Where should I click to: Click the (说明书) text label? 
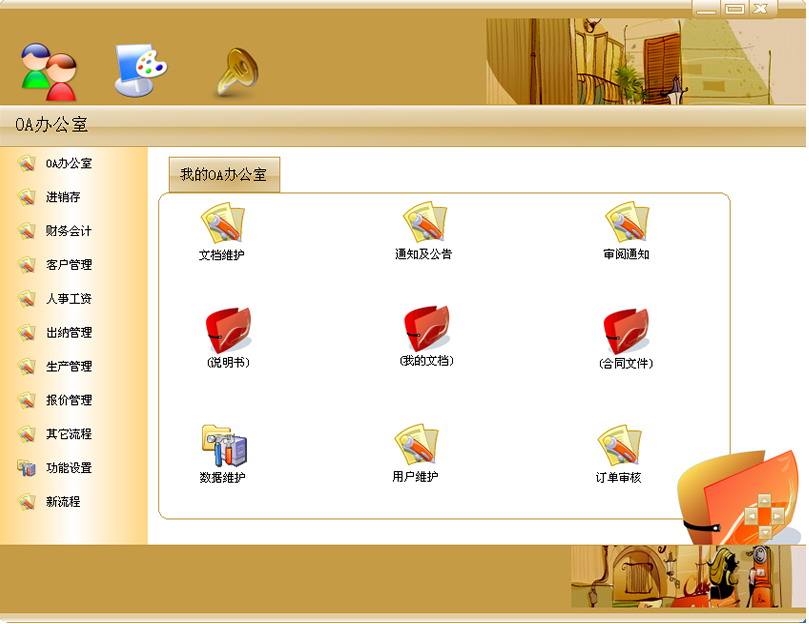point(228,363)
